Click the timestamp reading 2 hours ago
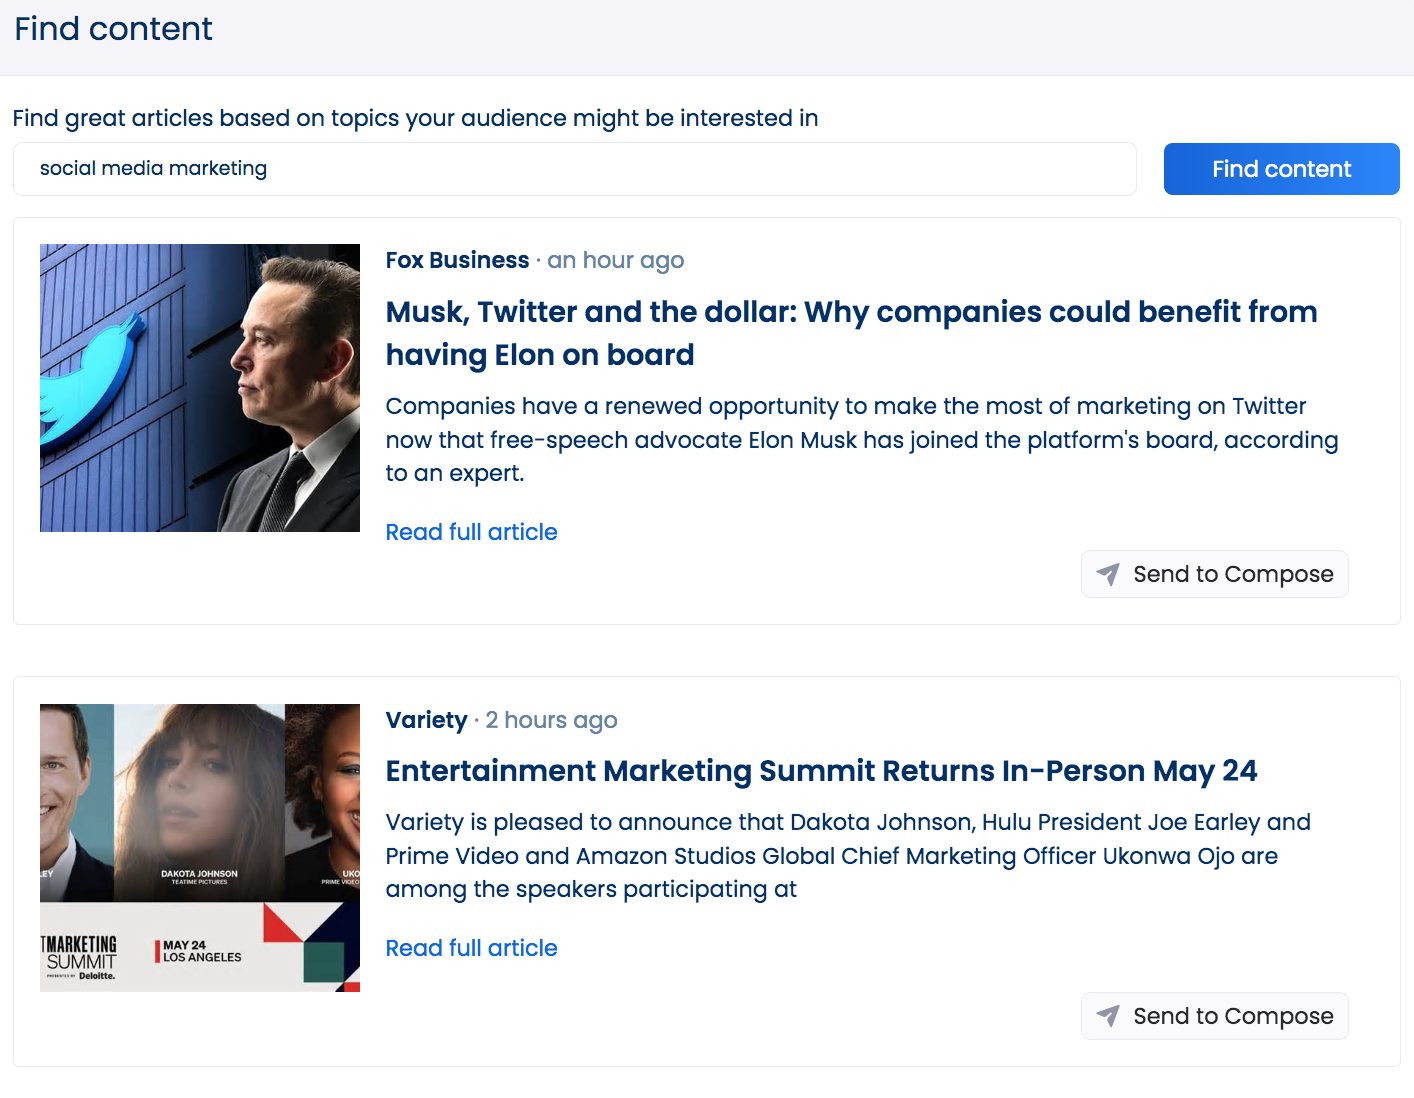 (551, 719)
